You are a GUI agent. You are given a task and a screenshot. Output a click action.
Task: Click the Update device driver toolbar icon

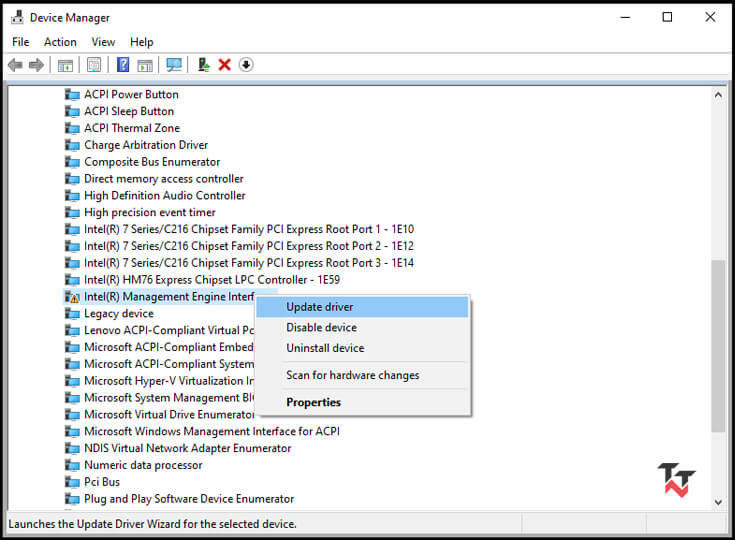(x=204, y=65)
